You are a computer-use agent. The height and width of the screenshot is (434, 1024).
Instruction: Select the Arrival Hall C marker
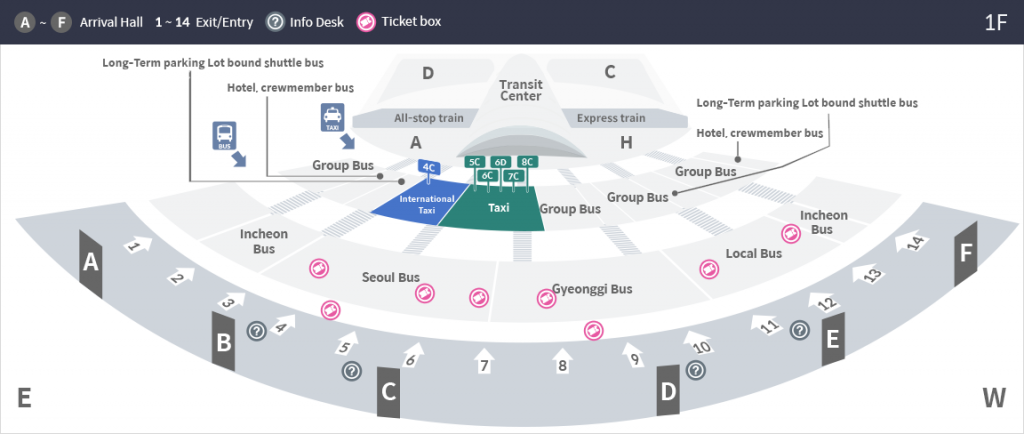389,393
